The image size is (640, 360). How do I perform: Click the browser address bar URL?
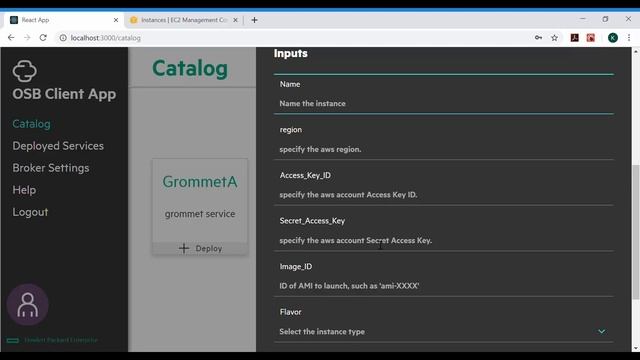pyautogui.click(x=105, y=38)
